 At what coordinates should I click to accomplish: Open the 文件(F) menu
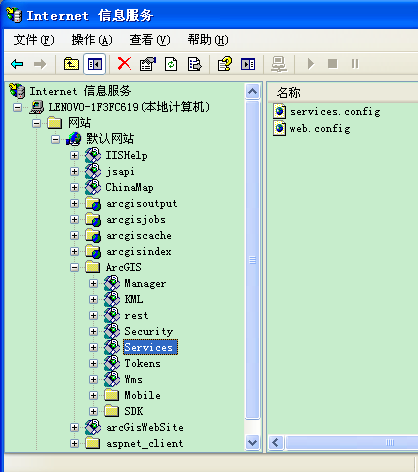click(34, 40)
